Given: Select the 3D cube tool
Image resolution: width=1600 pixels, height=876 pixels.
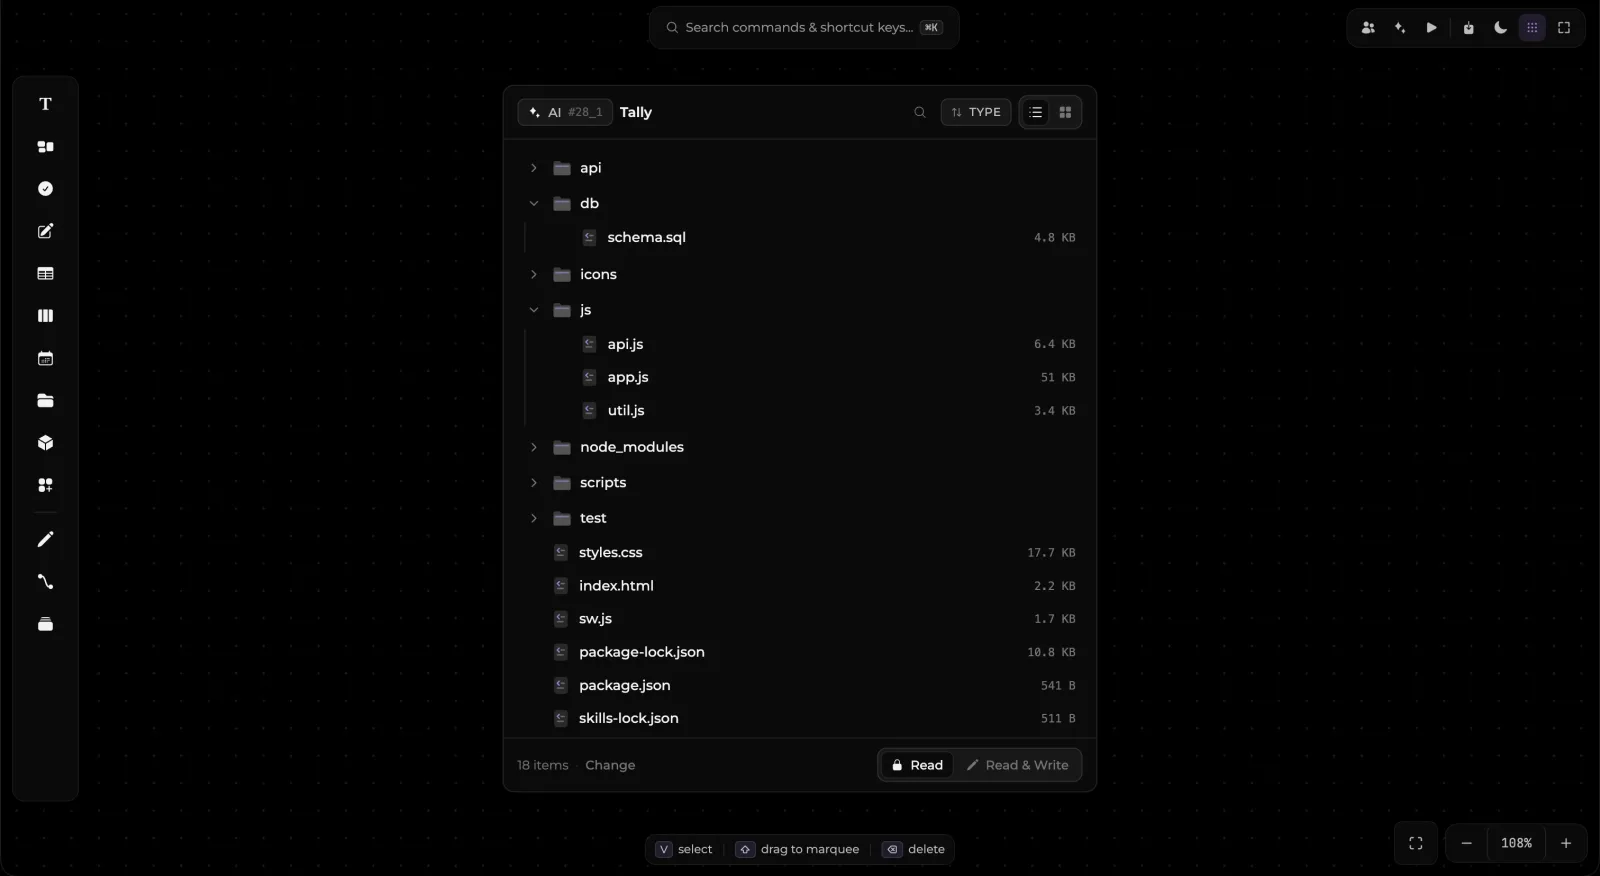Looking at the screenshot, I should 45,443.
